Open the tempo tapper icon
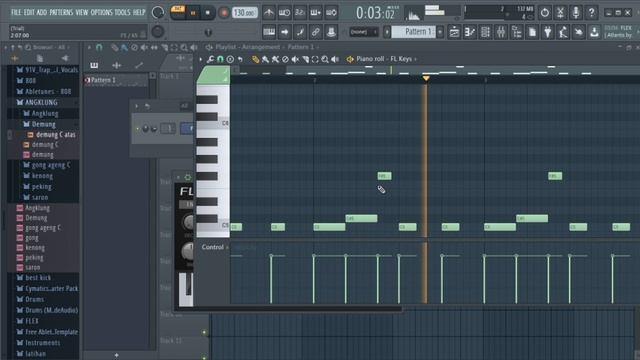 tap(563, 32)
